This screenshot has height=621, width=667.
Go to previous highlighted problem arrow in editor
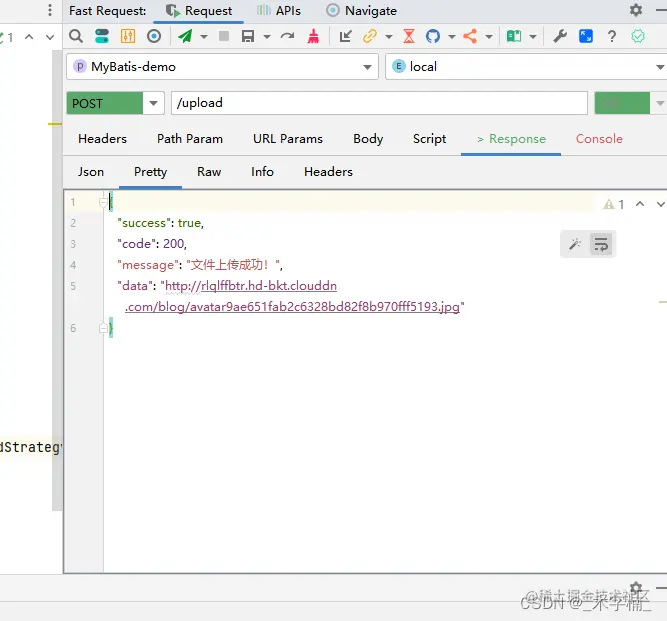point(640,204)
